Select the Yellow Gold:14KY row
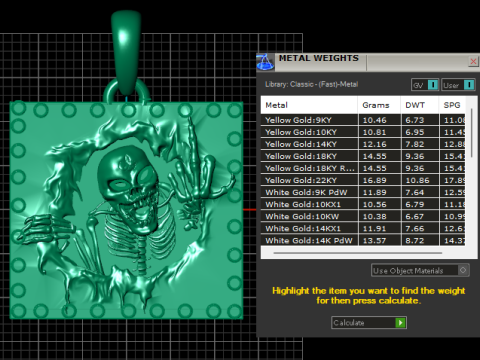This screenshot has height=360, width=480. click(363, 144)
